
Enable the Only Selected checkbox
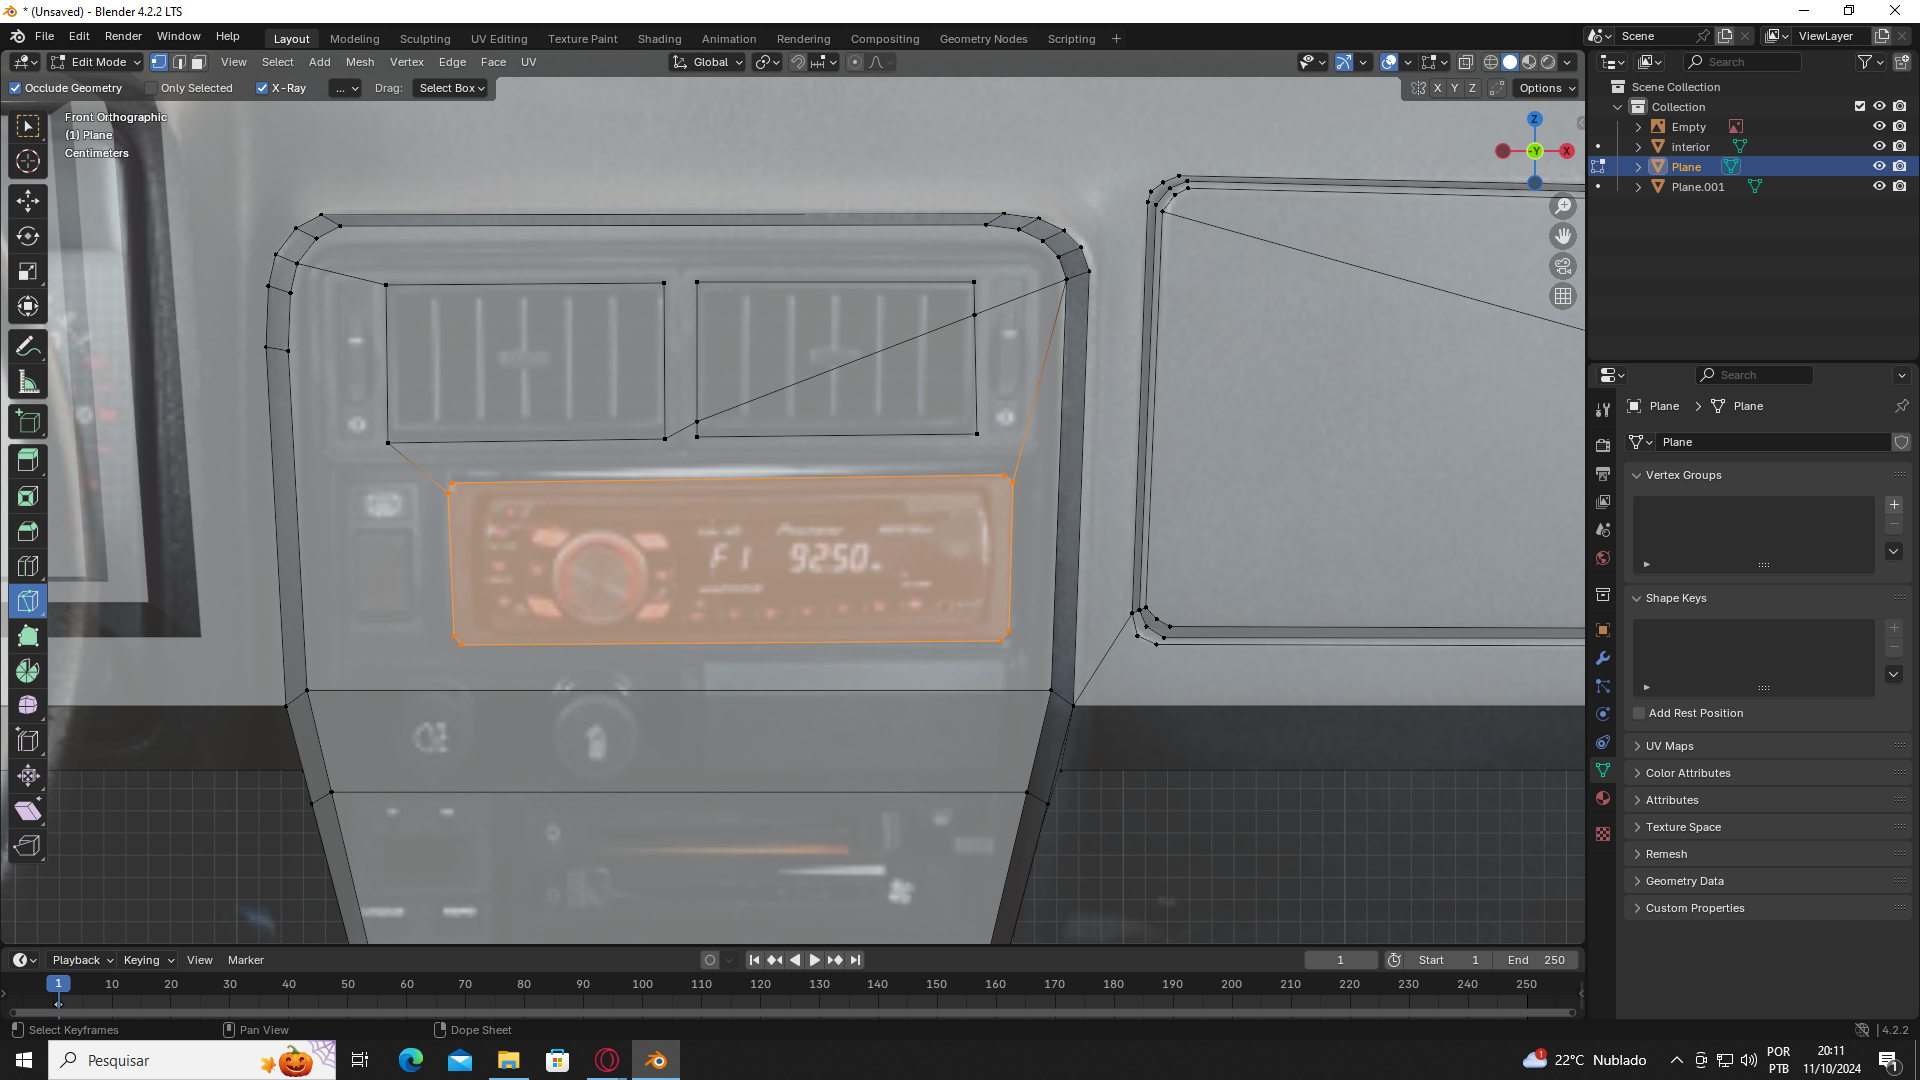[x=151, y=88]
